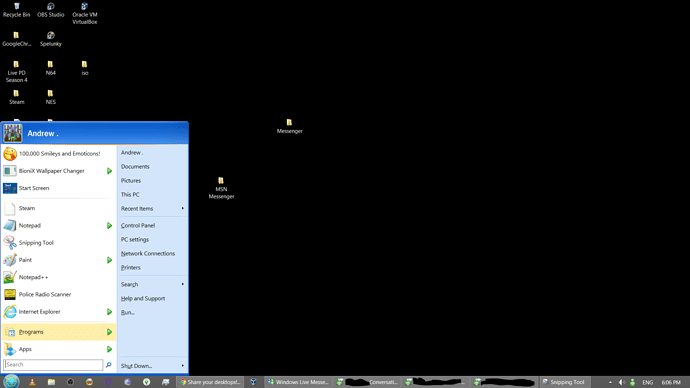Screen dimensions: 690x388
Task: Click the Run... menu item
Action: [128, 312]
